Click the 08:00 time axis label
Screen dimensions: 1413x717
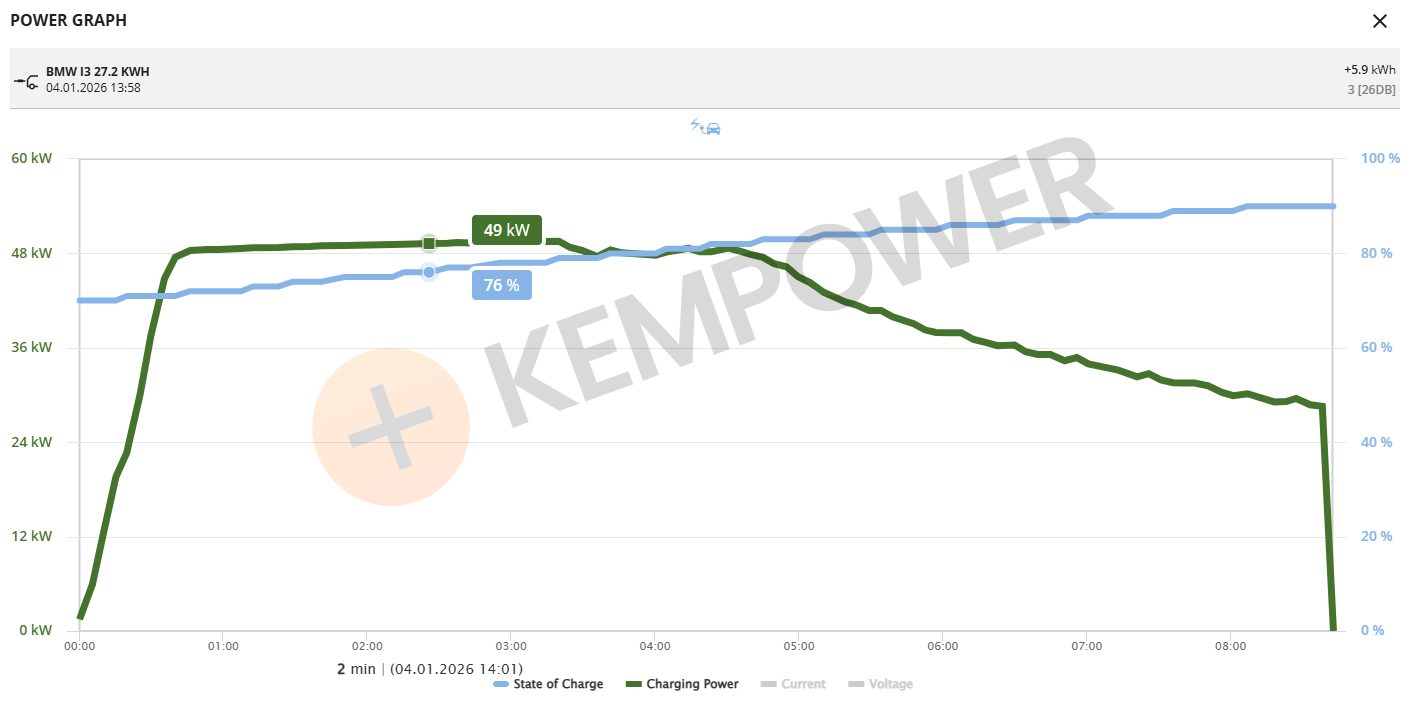point(1230,646)
